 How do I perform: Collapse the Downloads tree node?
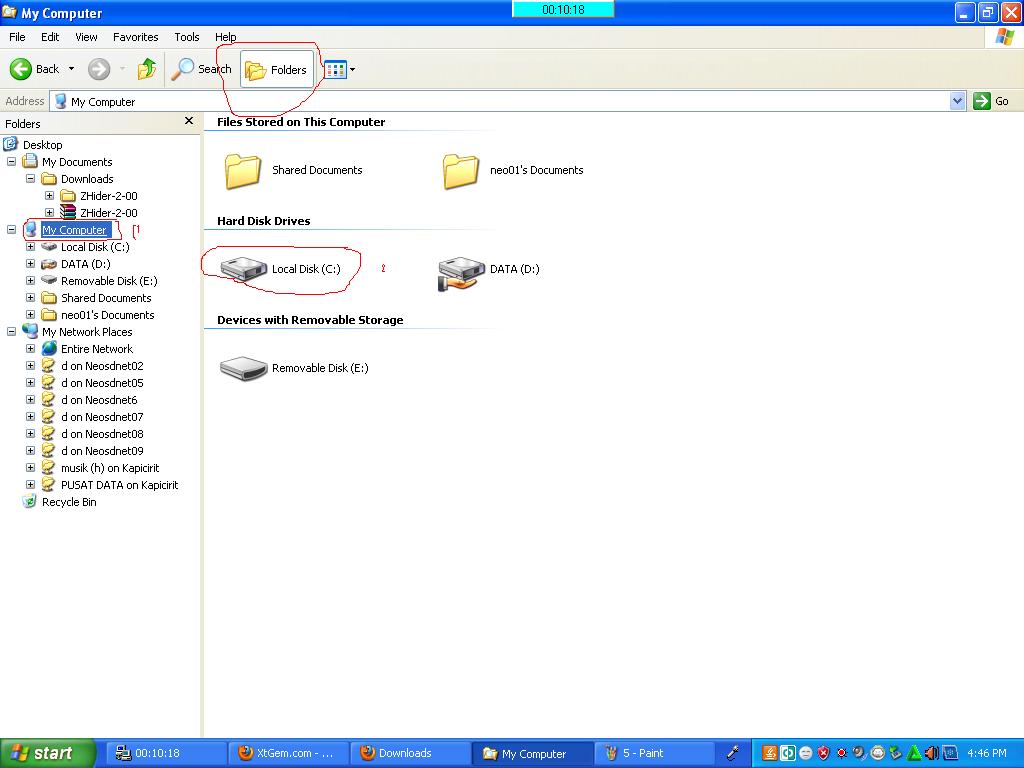click(x=30, y=179)
